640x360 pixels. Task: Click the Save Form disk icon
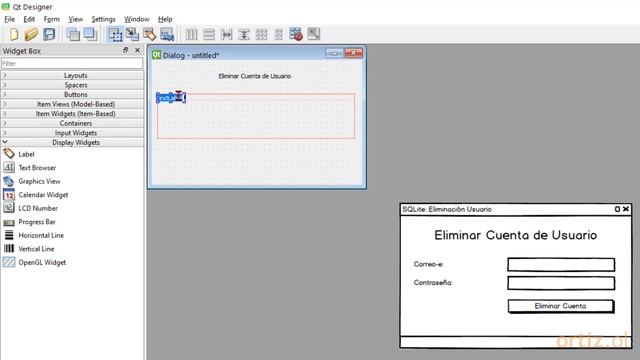(49, 34)
